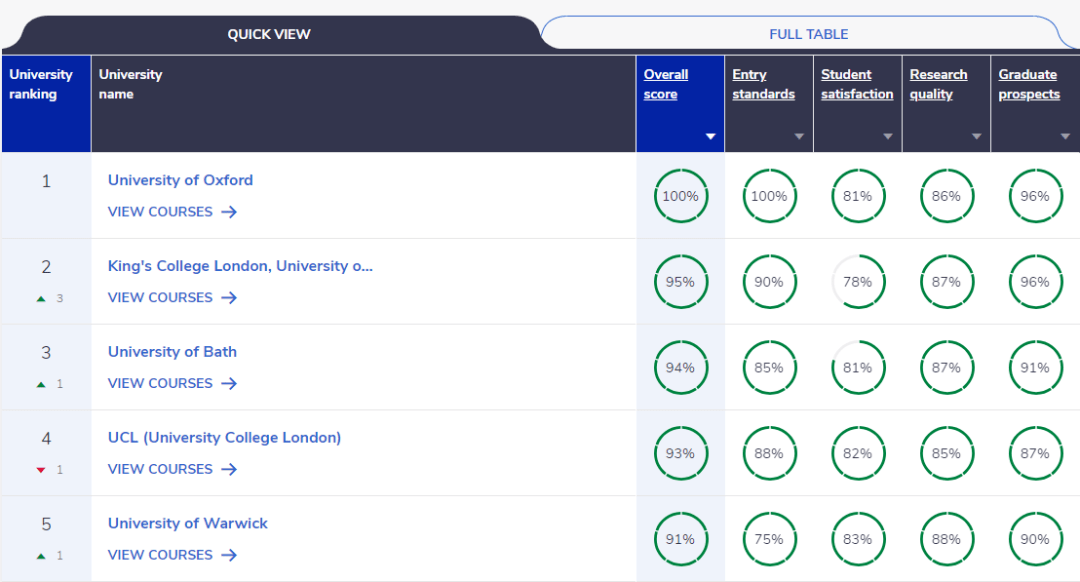The height and width of the screenshot is (582, 1080).
Task: Click UCL student satisfaction 82% circle
Action: pyautogui.click(x=858, y=453)
